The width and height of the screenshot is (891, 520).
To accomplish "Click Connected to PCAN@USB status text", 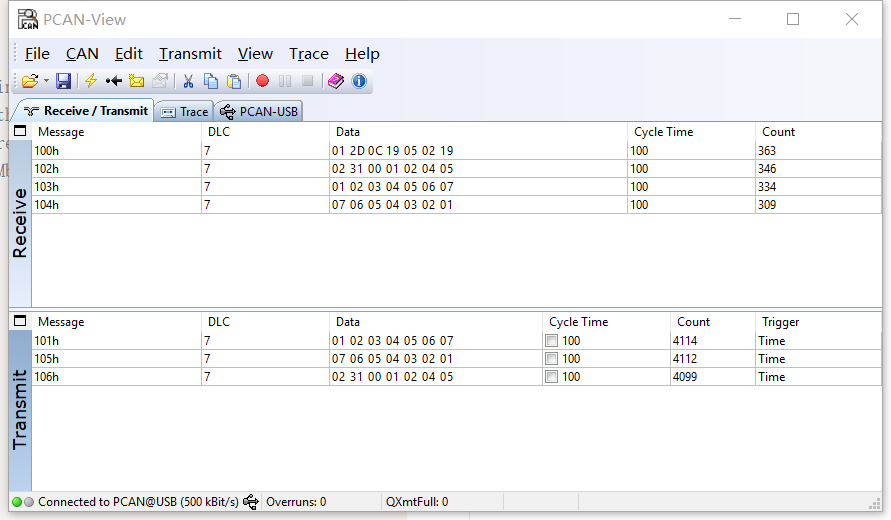I will 138,502.
